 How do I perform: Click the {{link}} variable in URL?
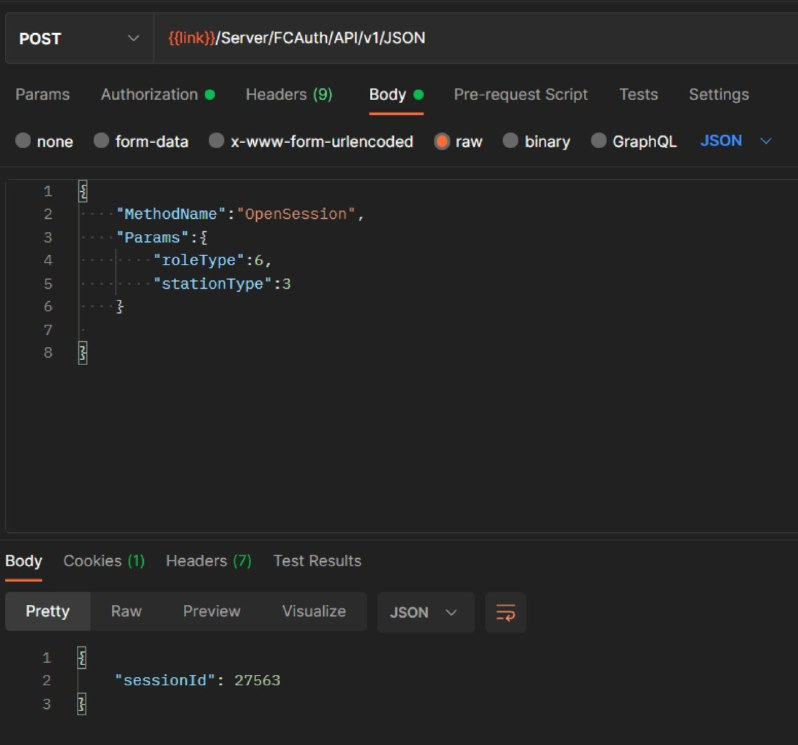tap(192, 38)
